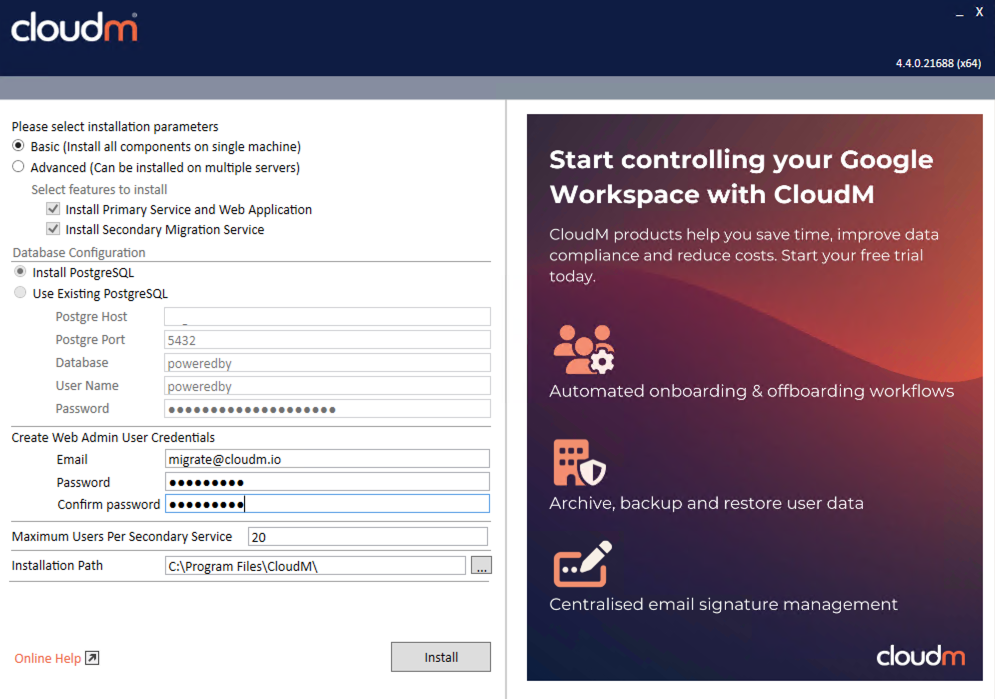995x699 pixels.
Task: Click the Install button
Action: point(441,657)
